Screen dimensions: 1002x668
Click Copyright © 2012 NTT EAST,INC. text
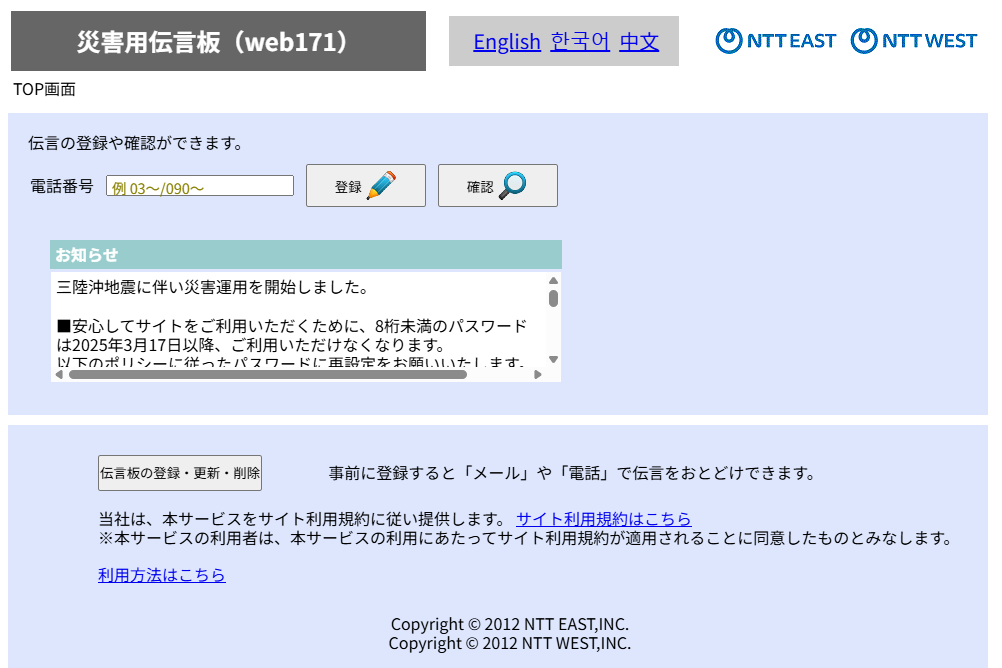510,624
